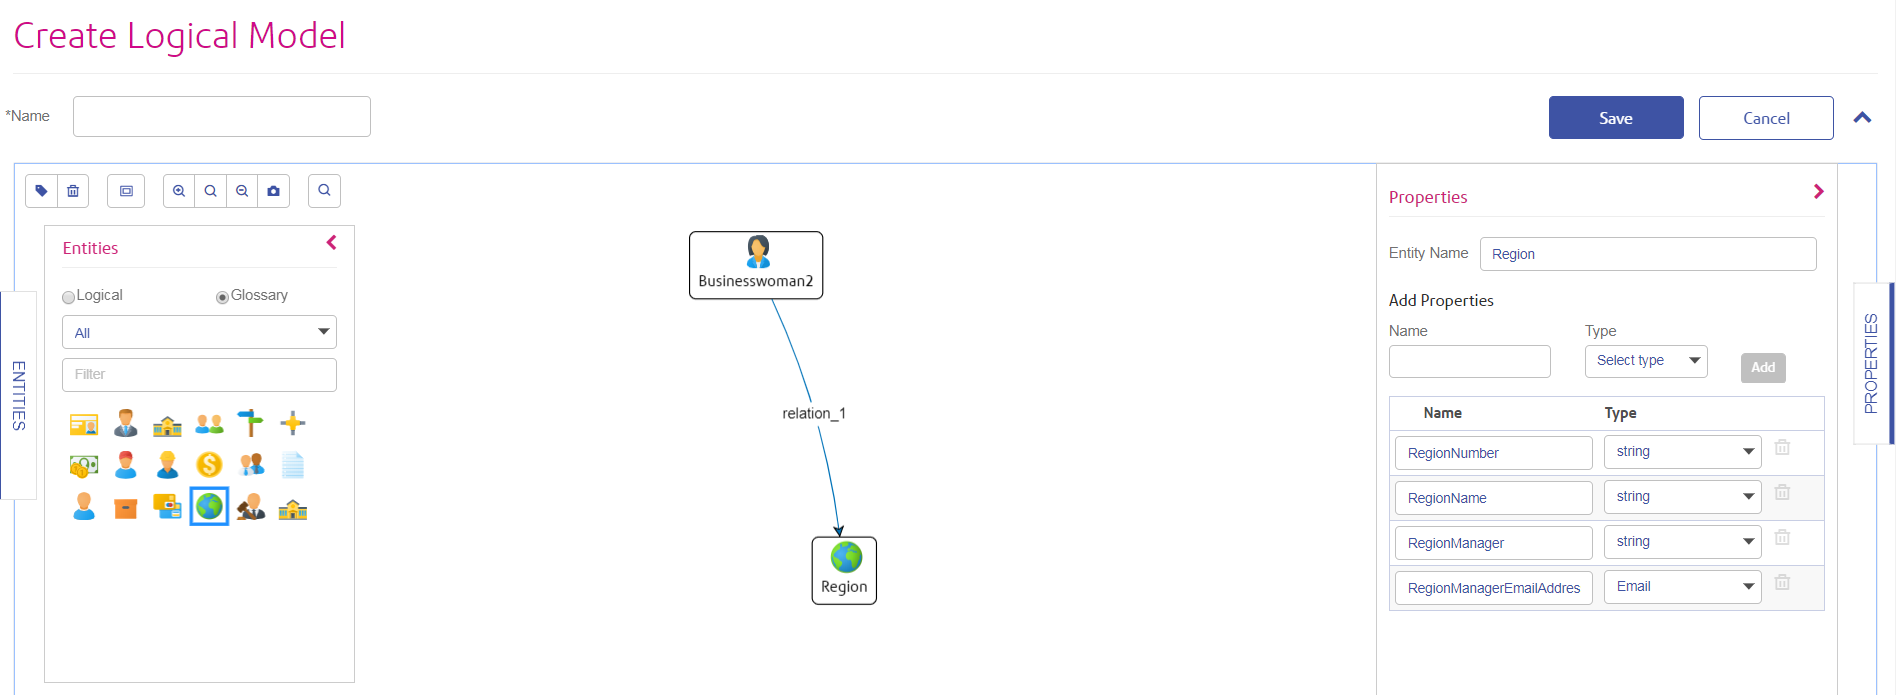Delete the RegionNumber property row
This screenshot has height=695, width=1896.
[1782, 448]
